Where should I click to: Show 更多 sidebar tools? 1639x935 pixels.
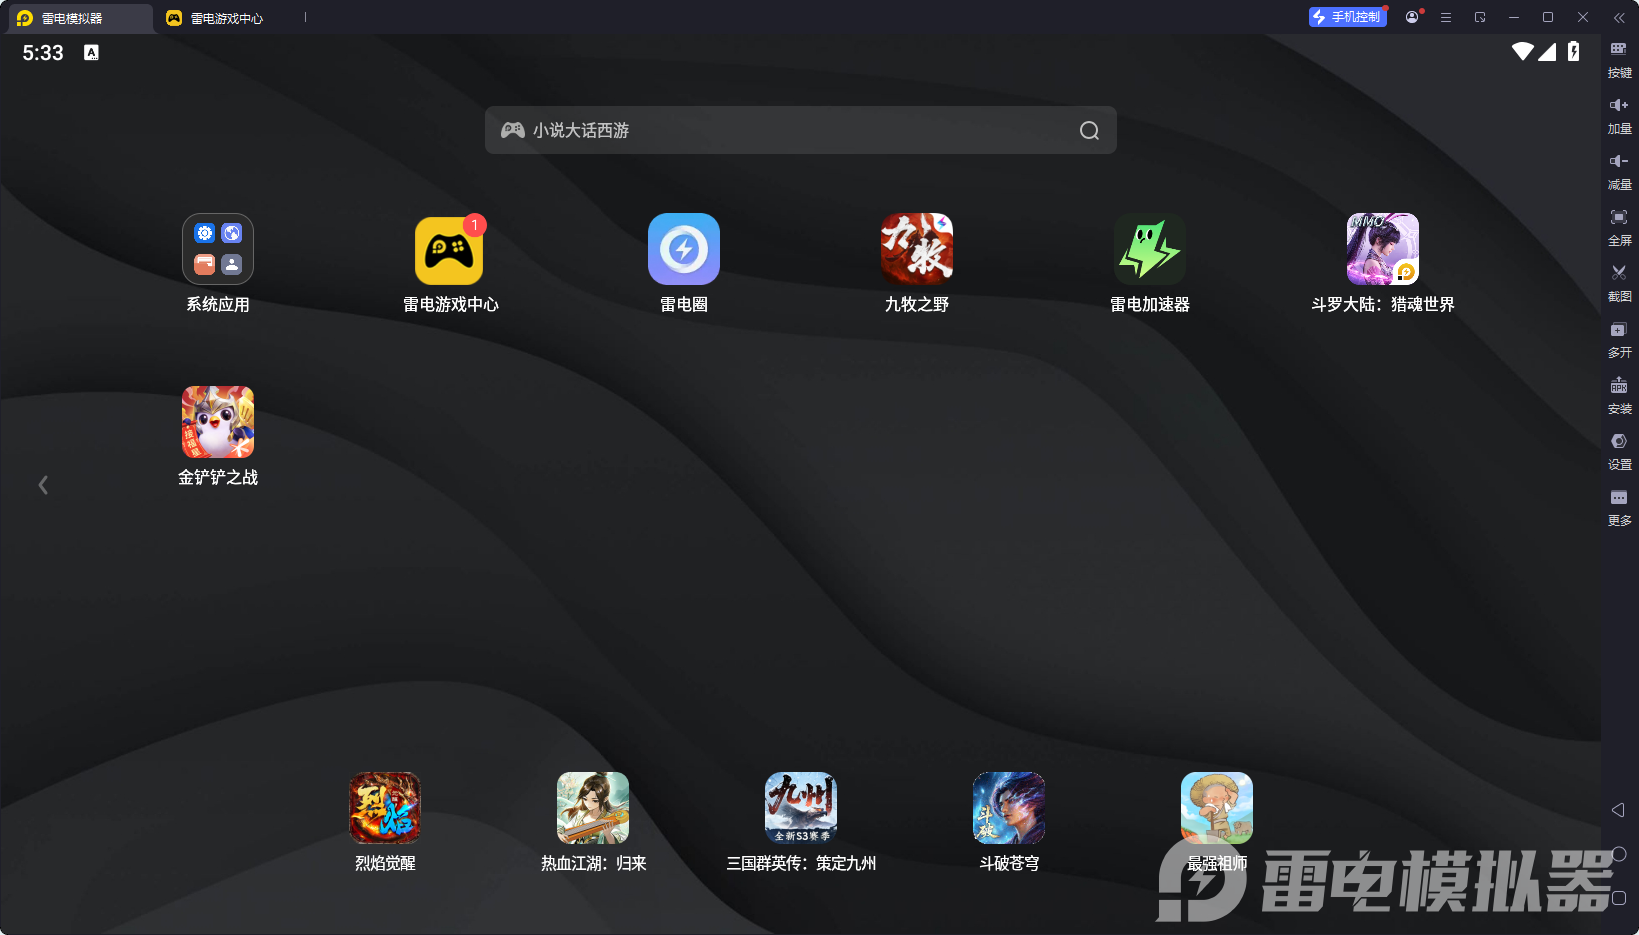pyautogui.click(x=1619, y=507)
